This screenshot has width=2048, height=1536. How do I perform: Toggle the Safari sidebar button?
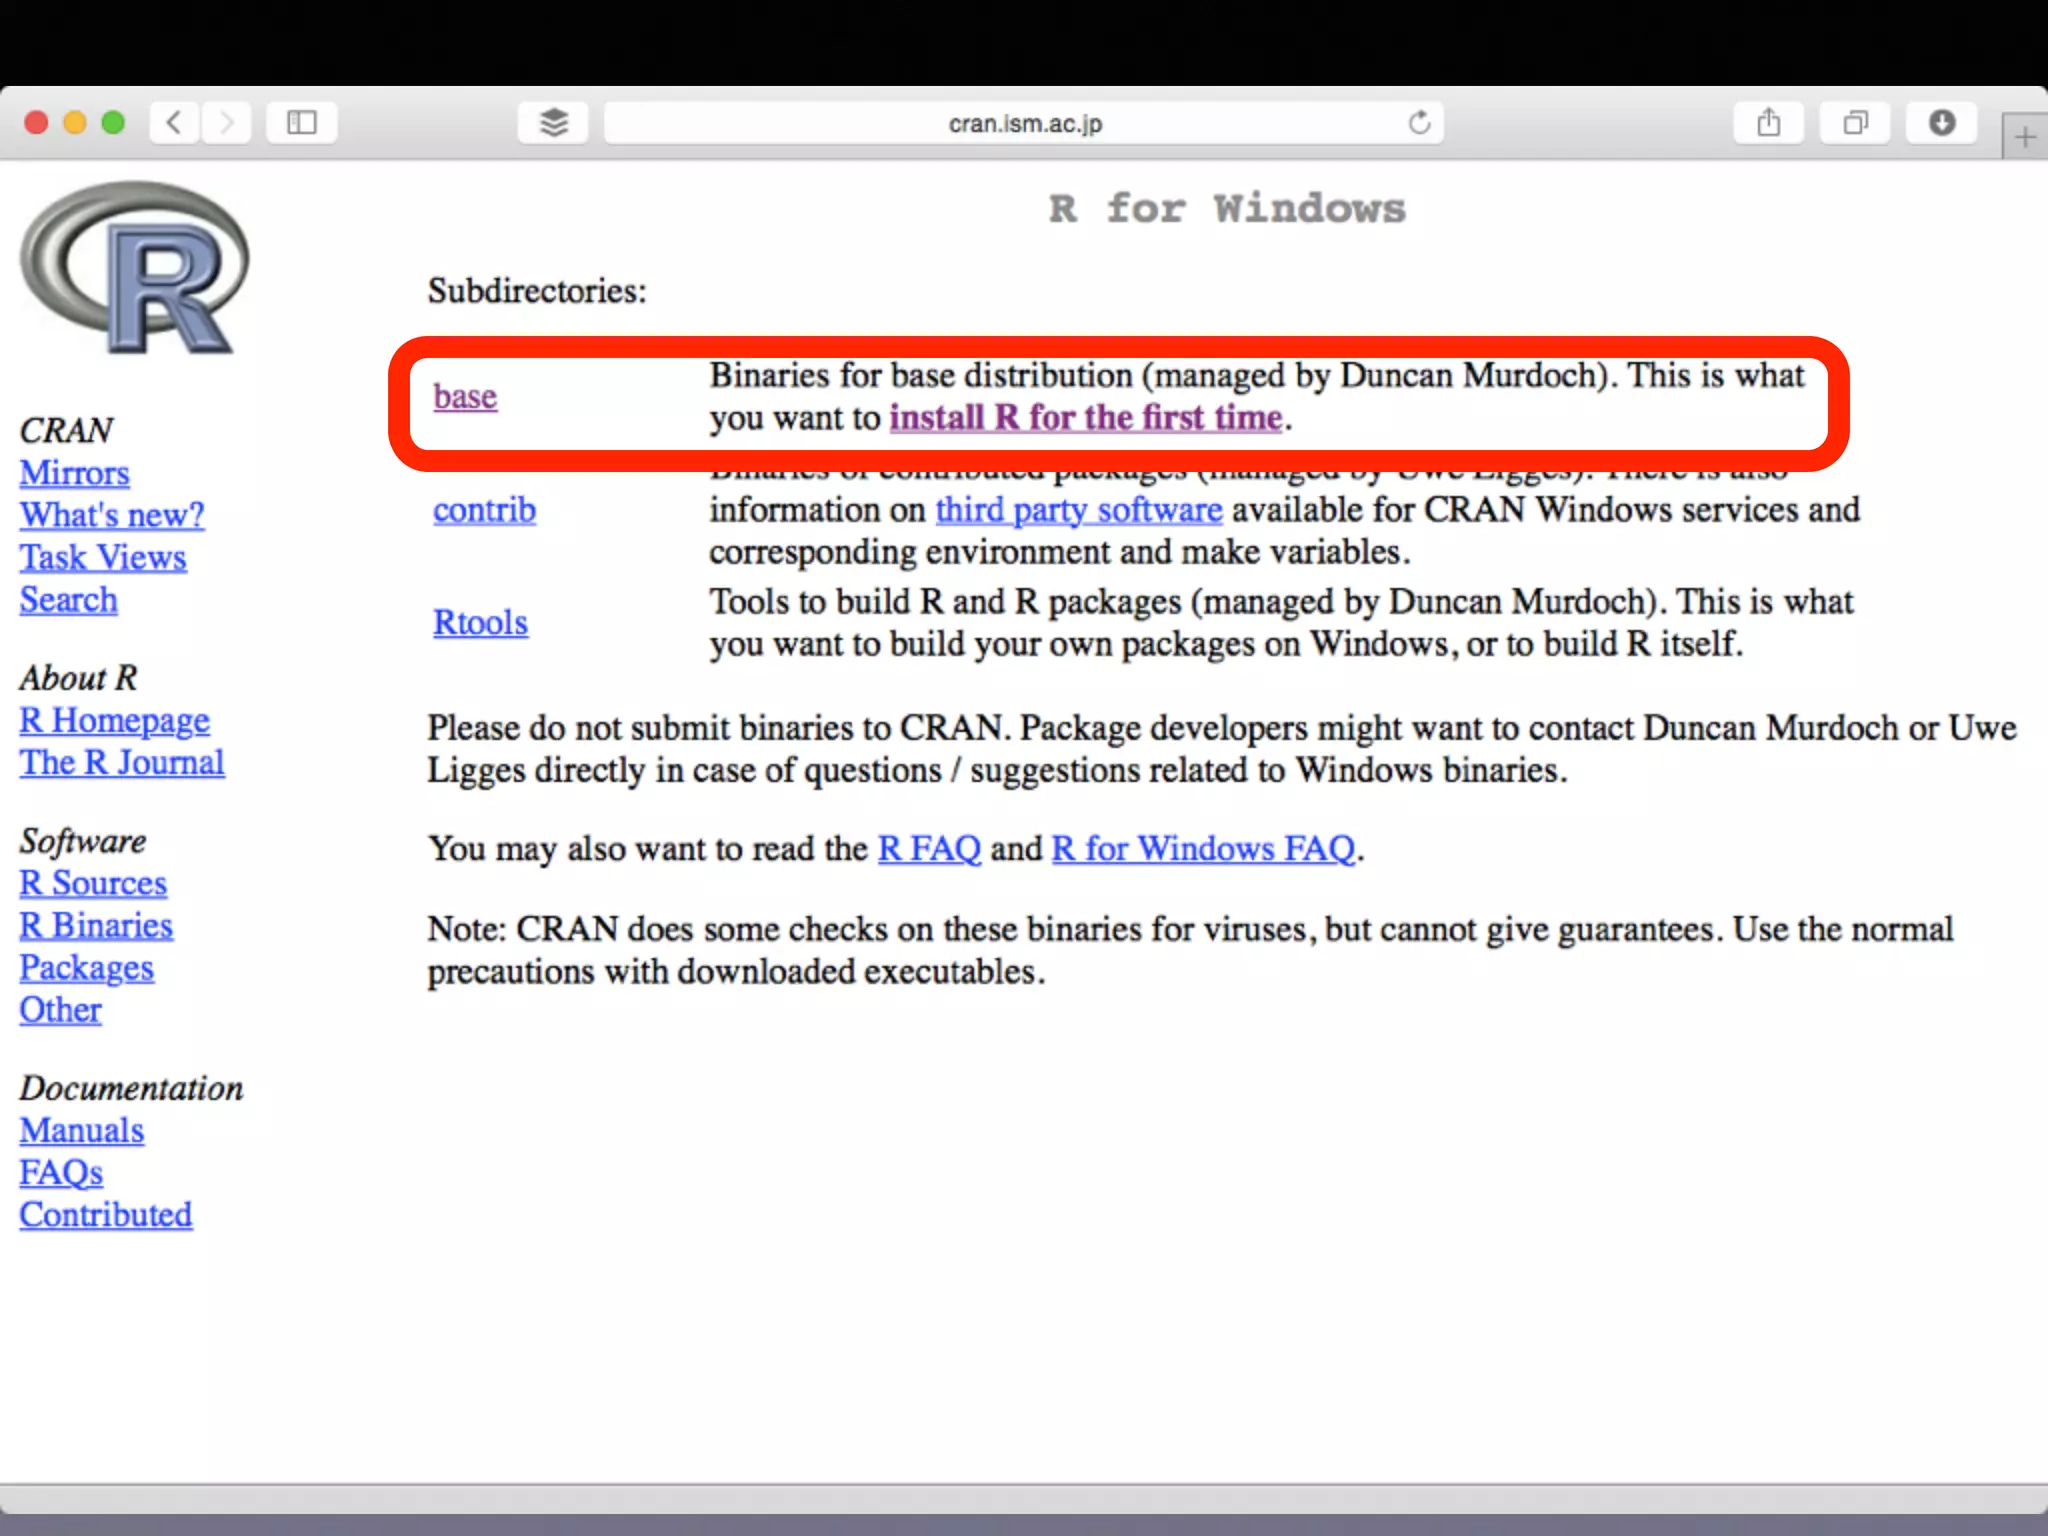[301, 123]
